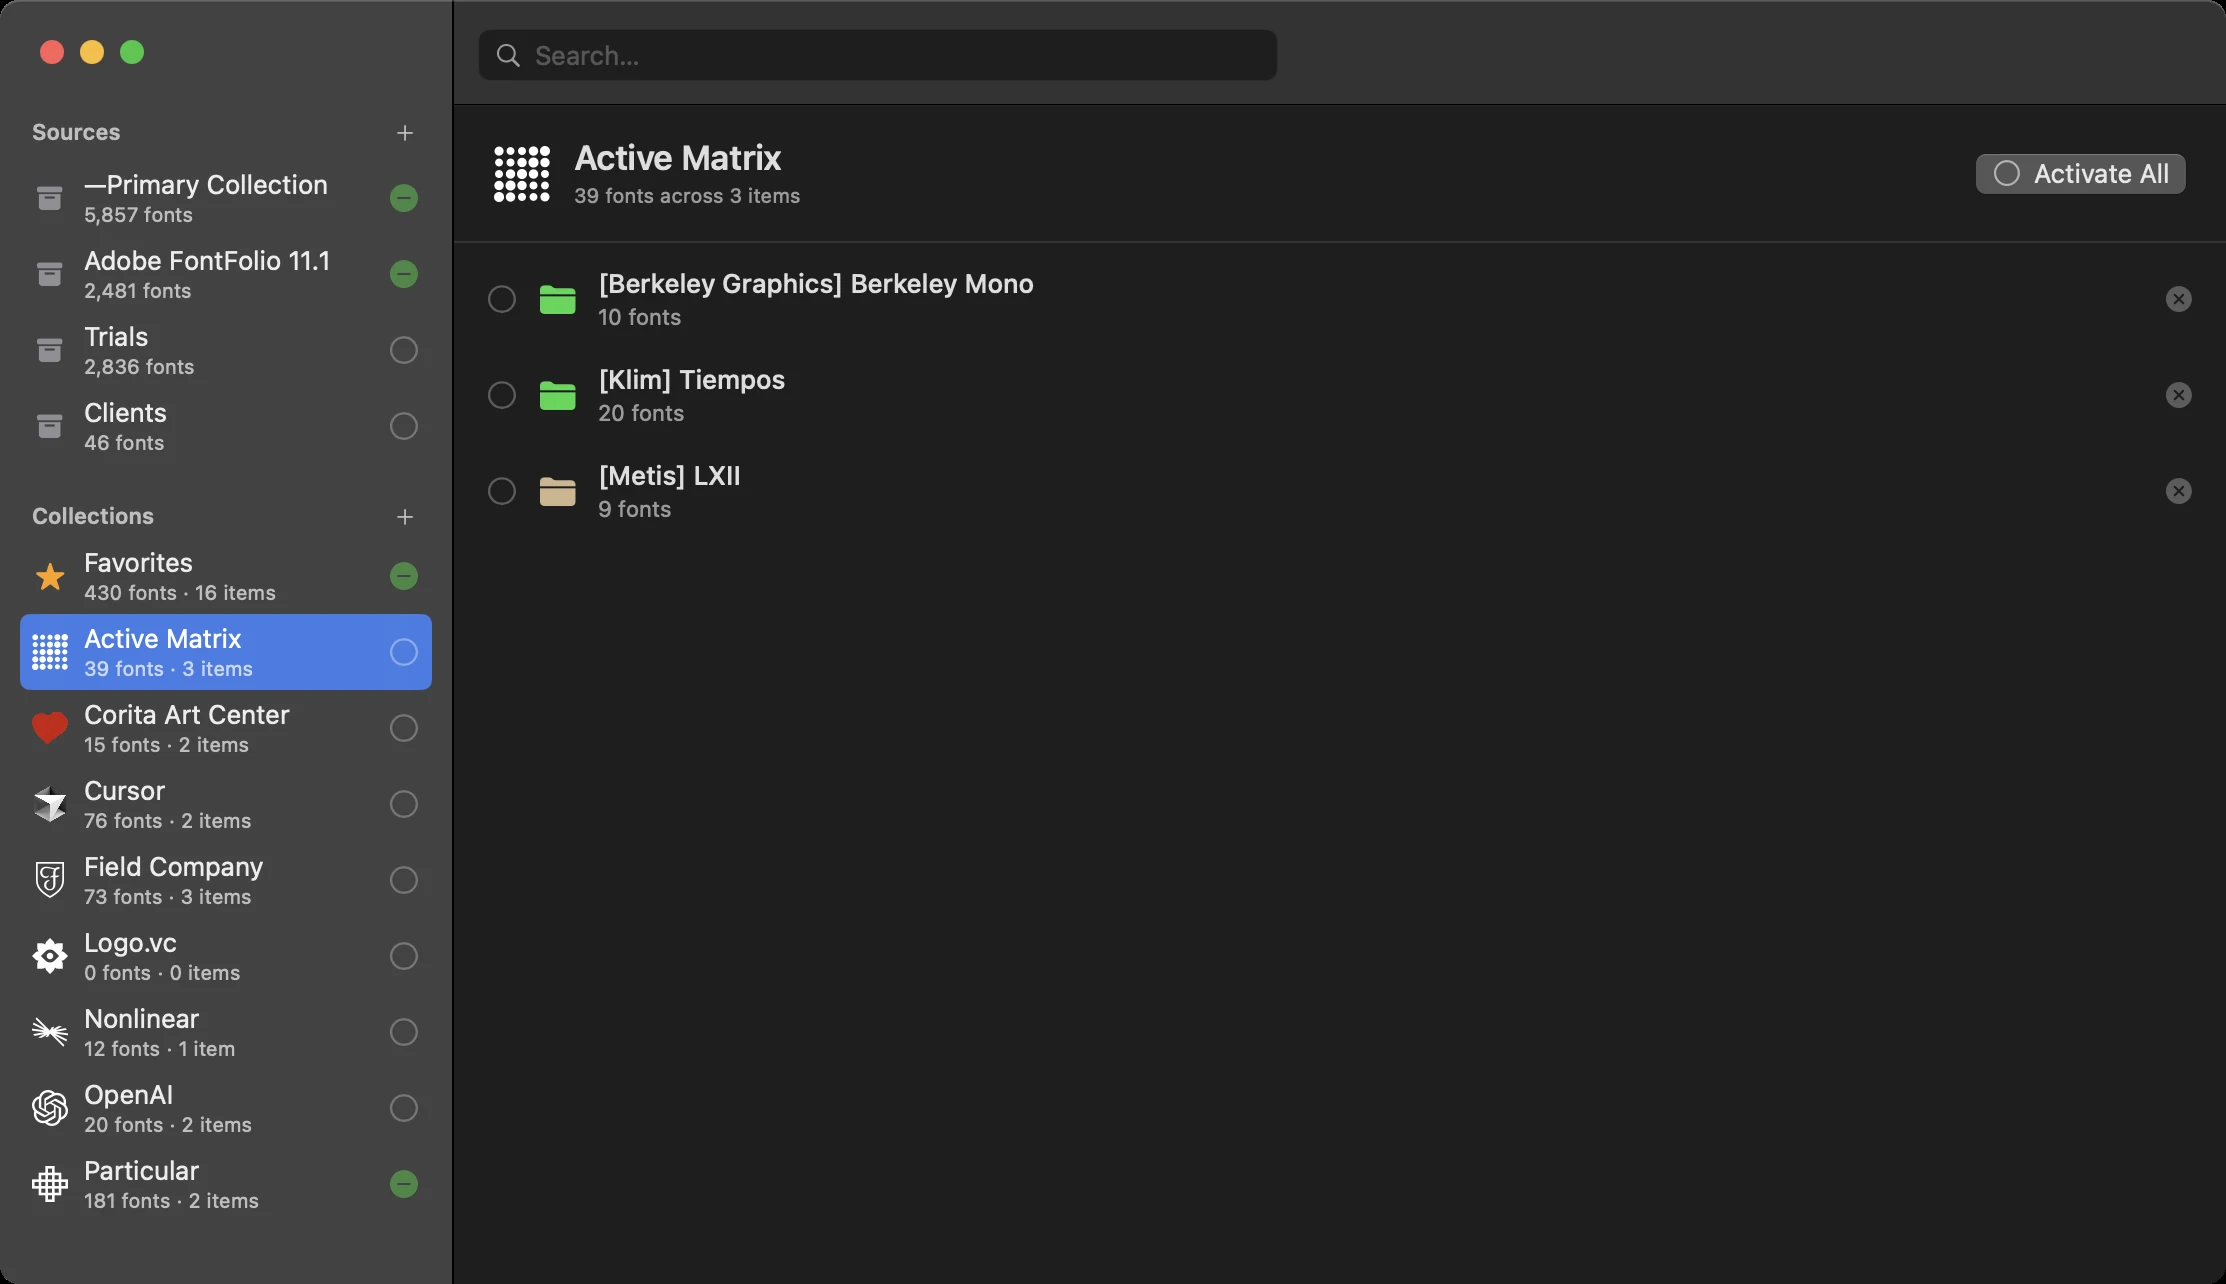
Task: Activate the Clients source
Action: tap(404, 426)
